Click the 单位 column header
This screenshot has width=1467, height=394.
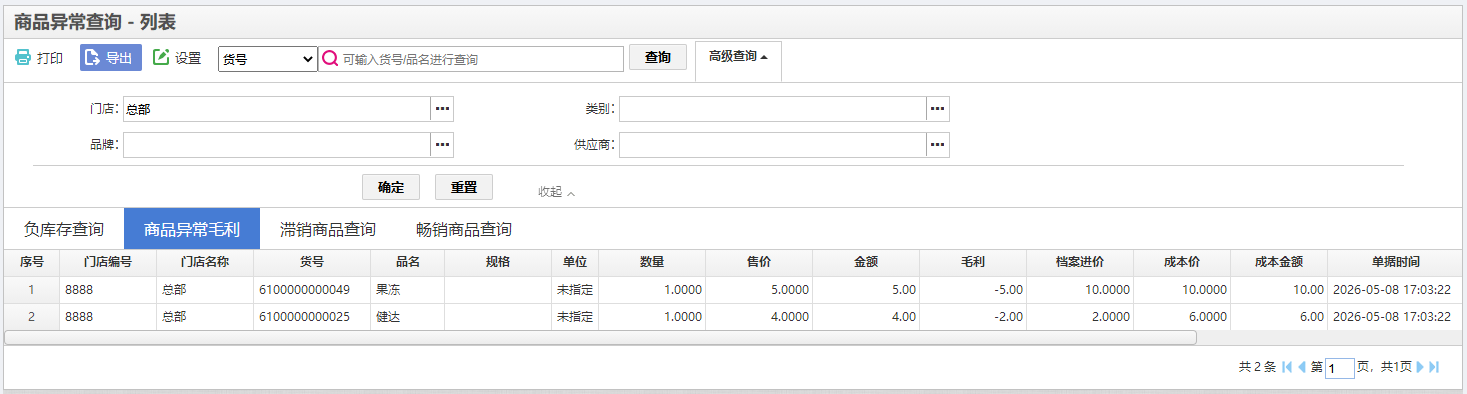coord(575,262)
